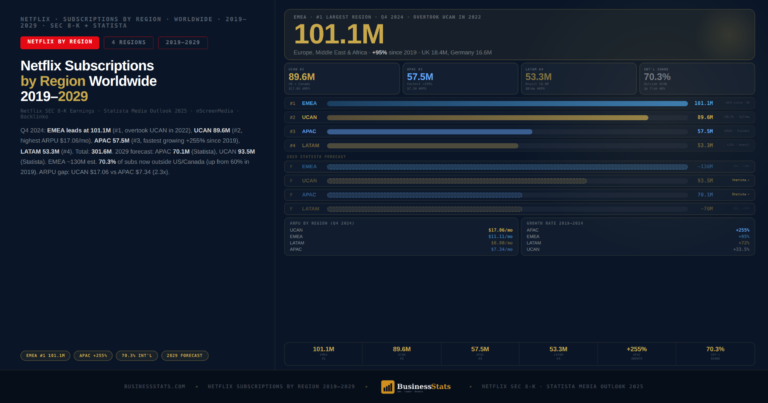This screenshot has height=403, width=768.
Task: Click the 70.1M APAC forecast value
Action: pos(705,195)
